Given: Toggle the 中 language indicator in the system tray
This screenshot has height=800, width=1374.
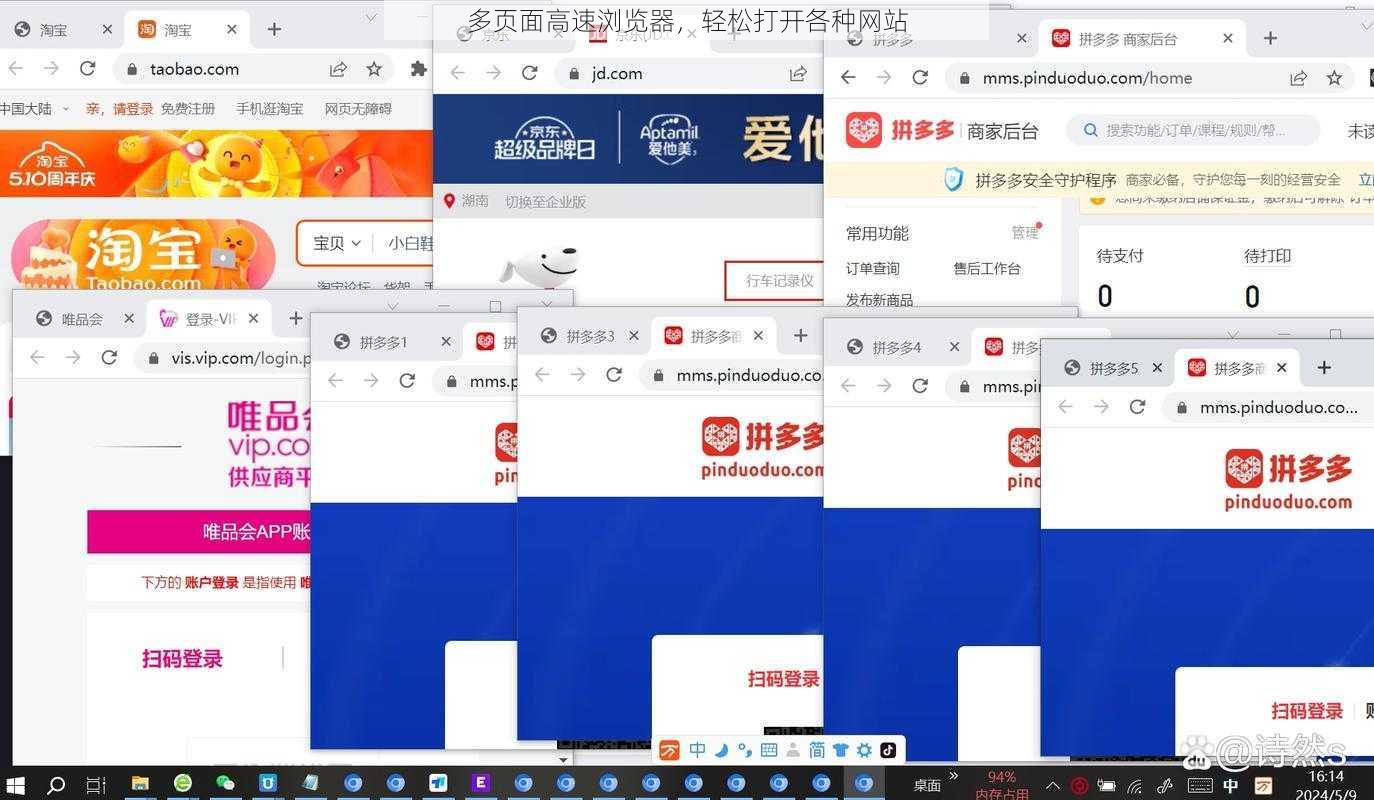Looking at the screenshot, I should [1231, 786].
